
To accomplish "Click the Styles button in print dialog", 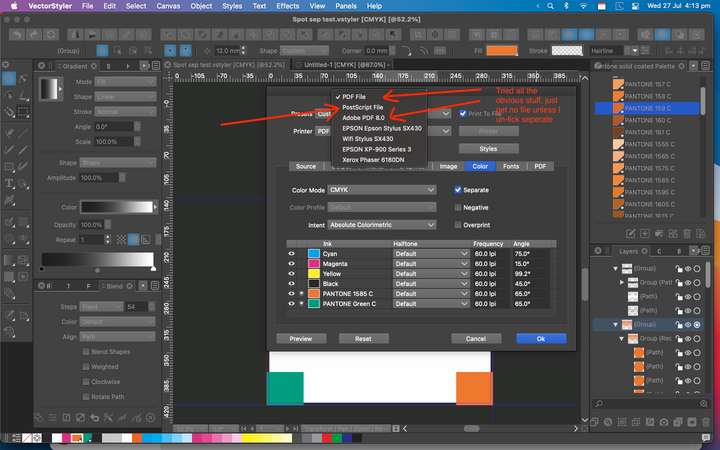I will (488, 149).
